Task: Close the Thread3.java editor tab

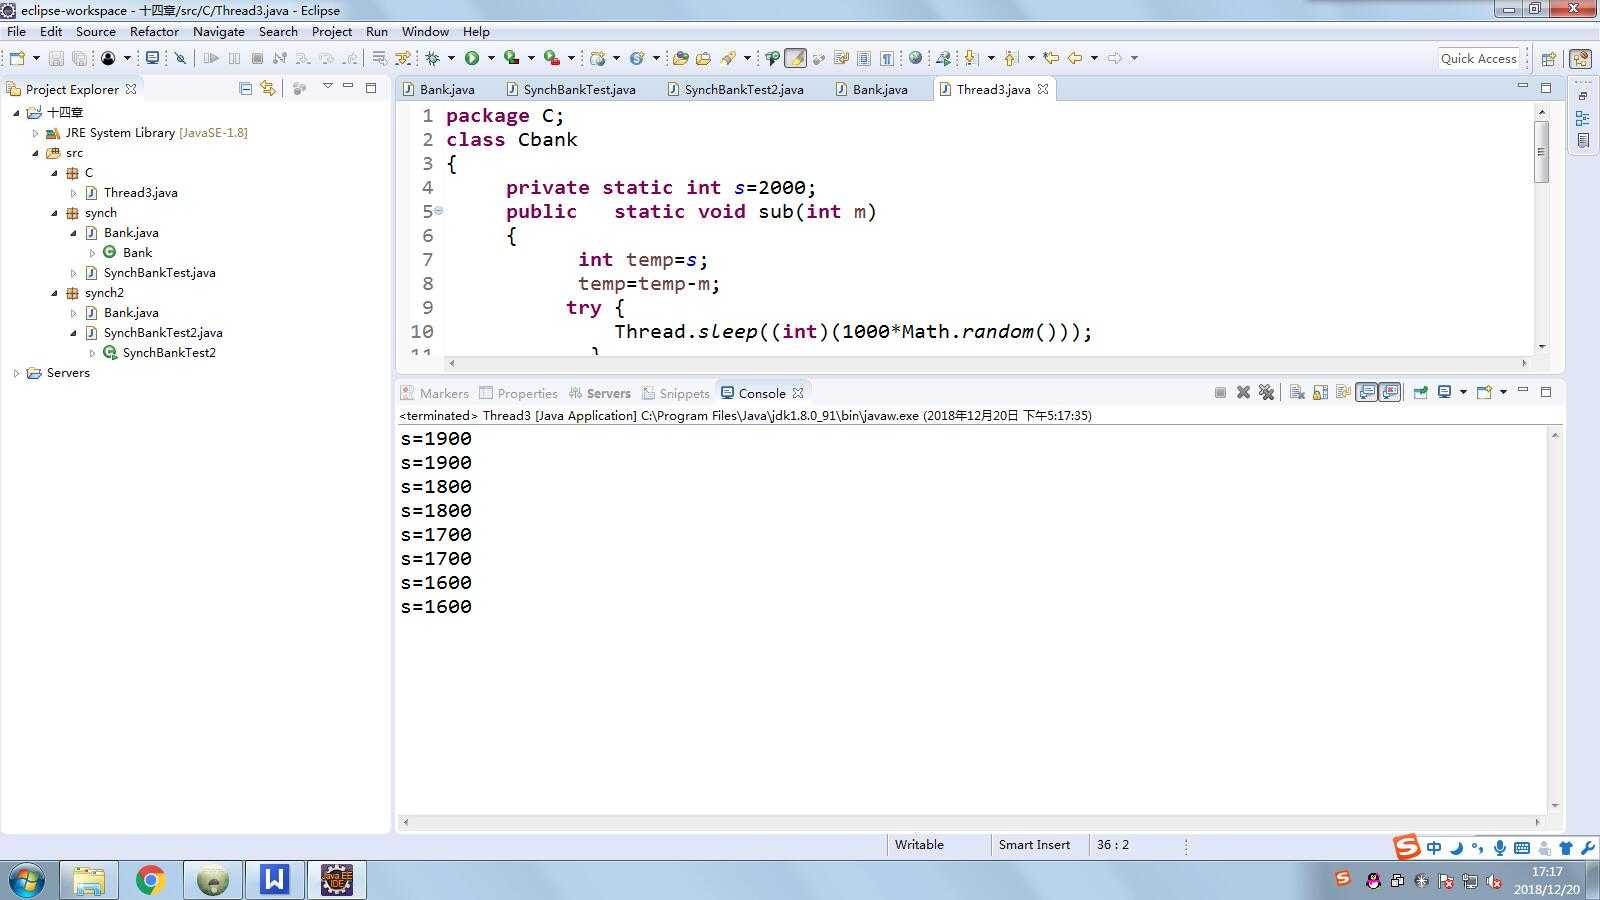Action: pos(1043,89)
